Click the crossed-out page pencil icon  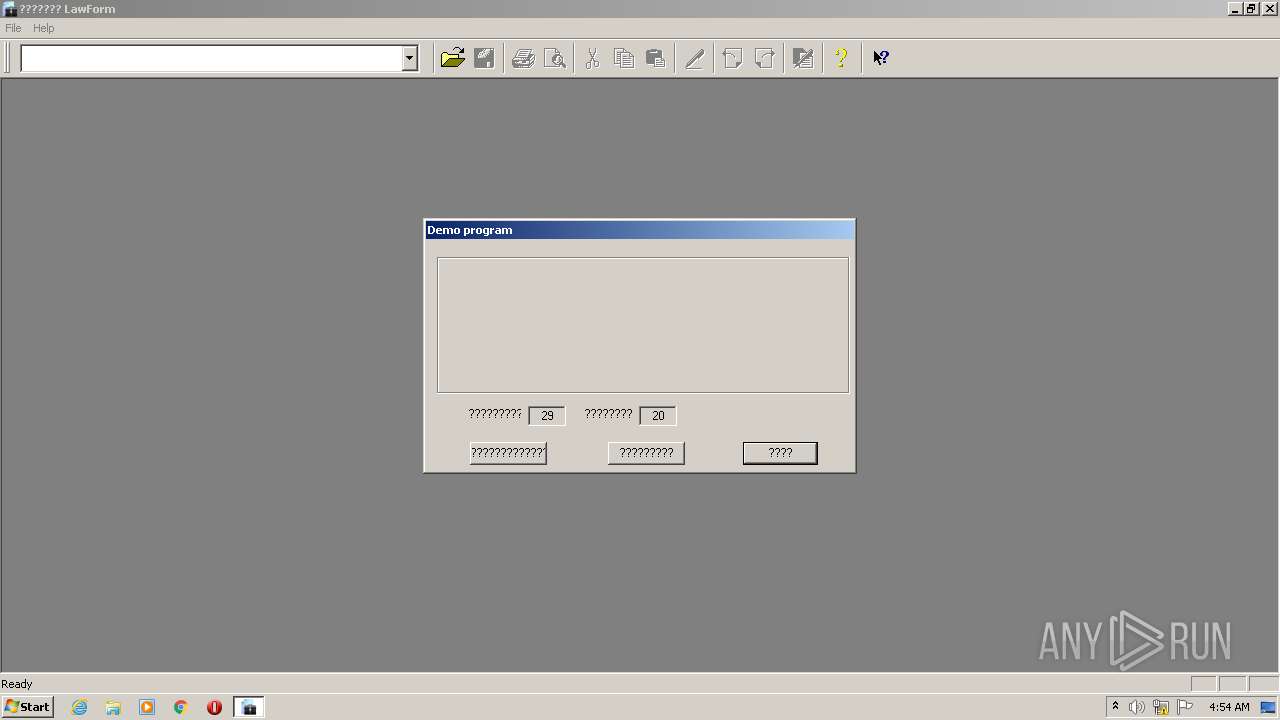[802, 58]
